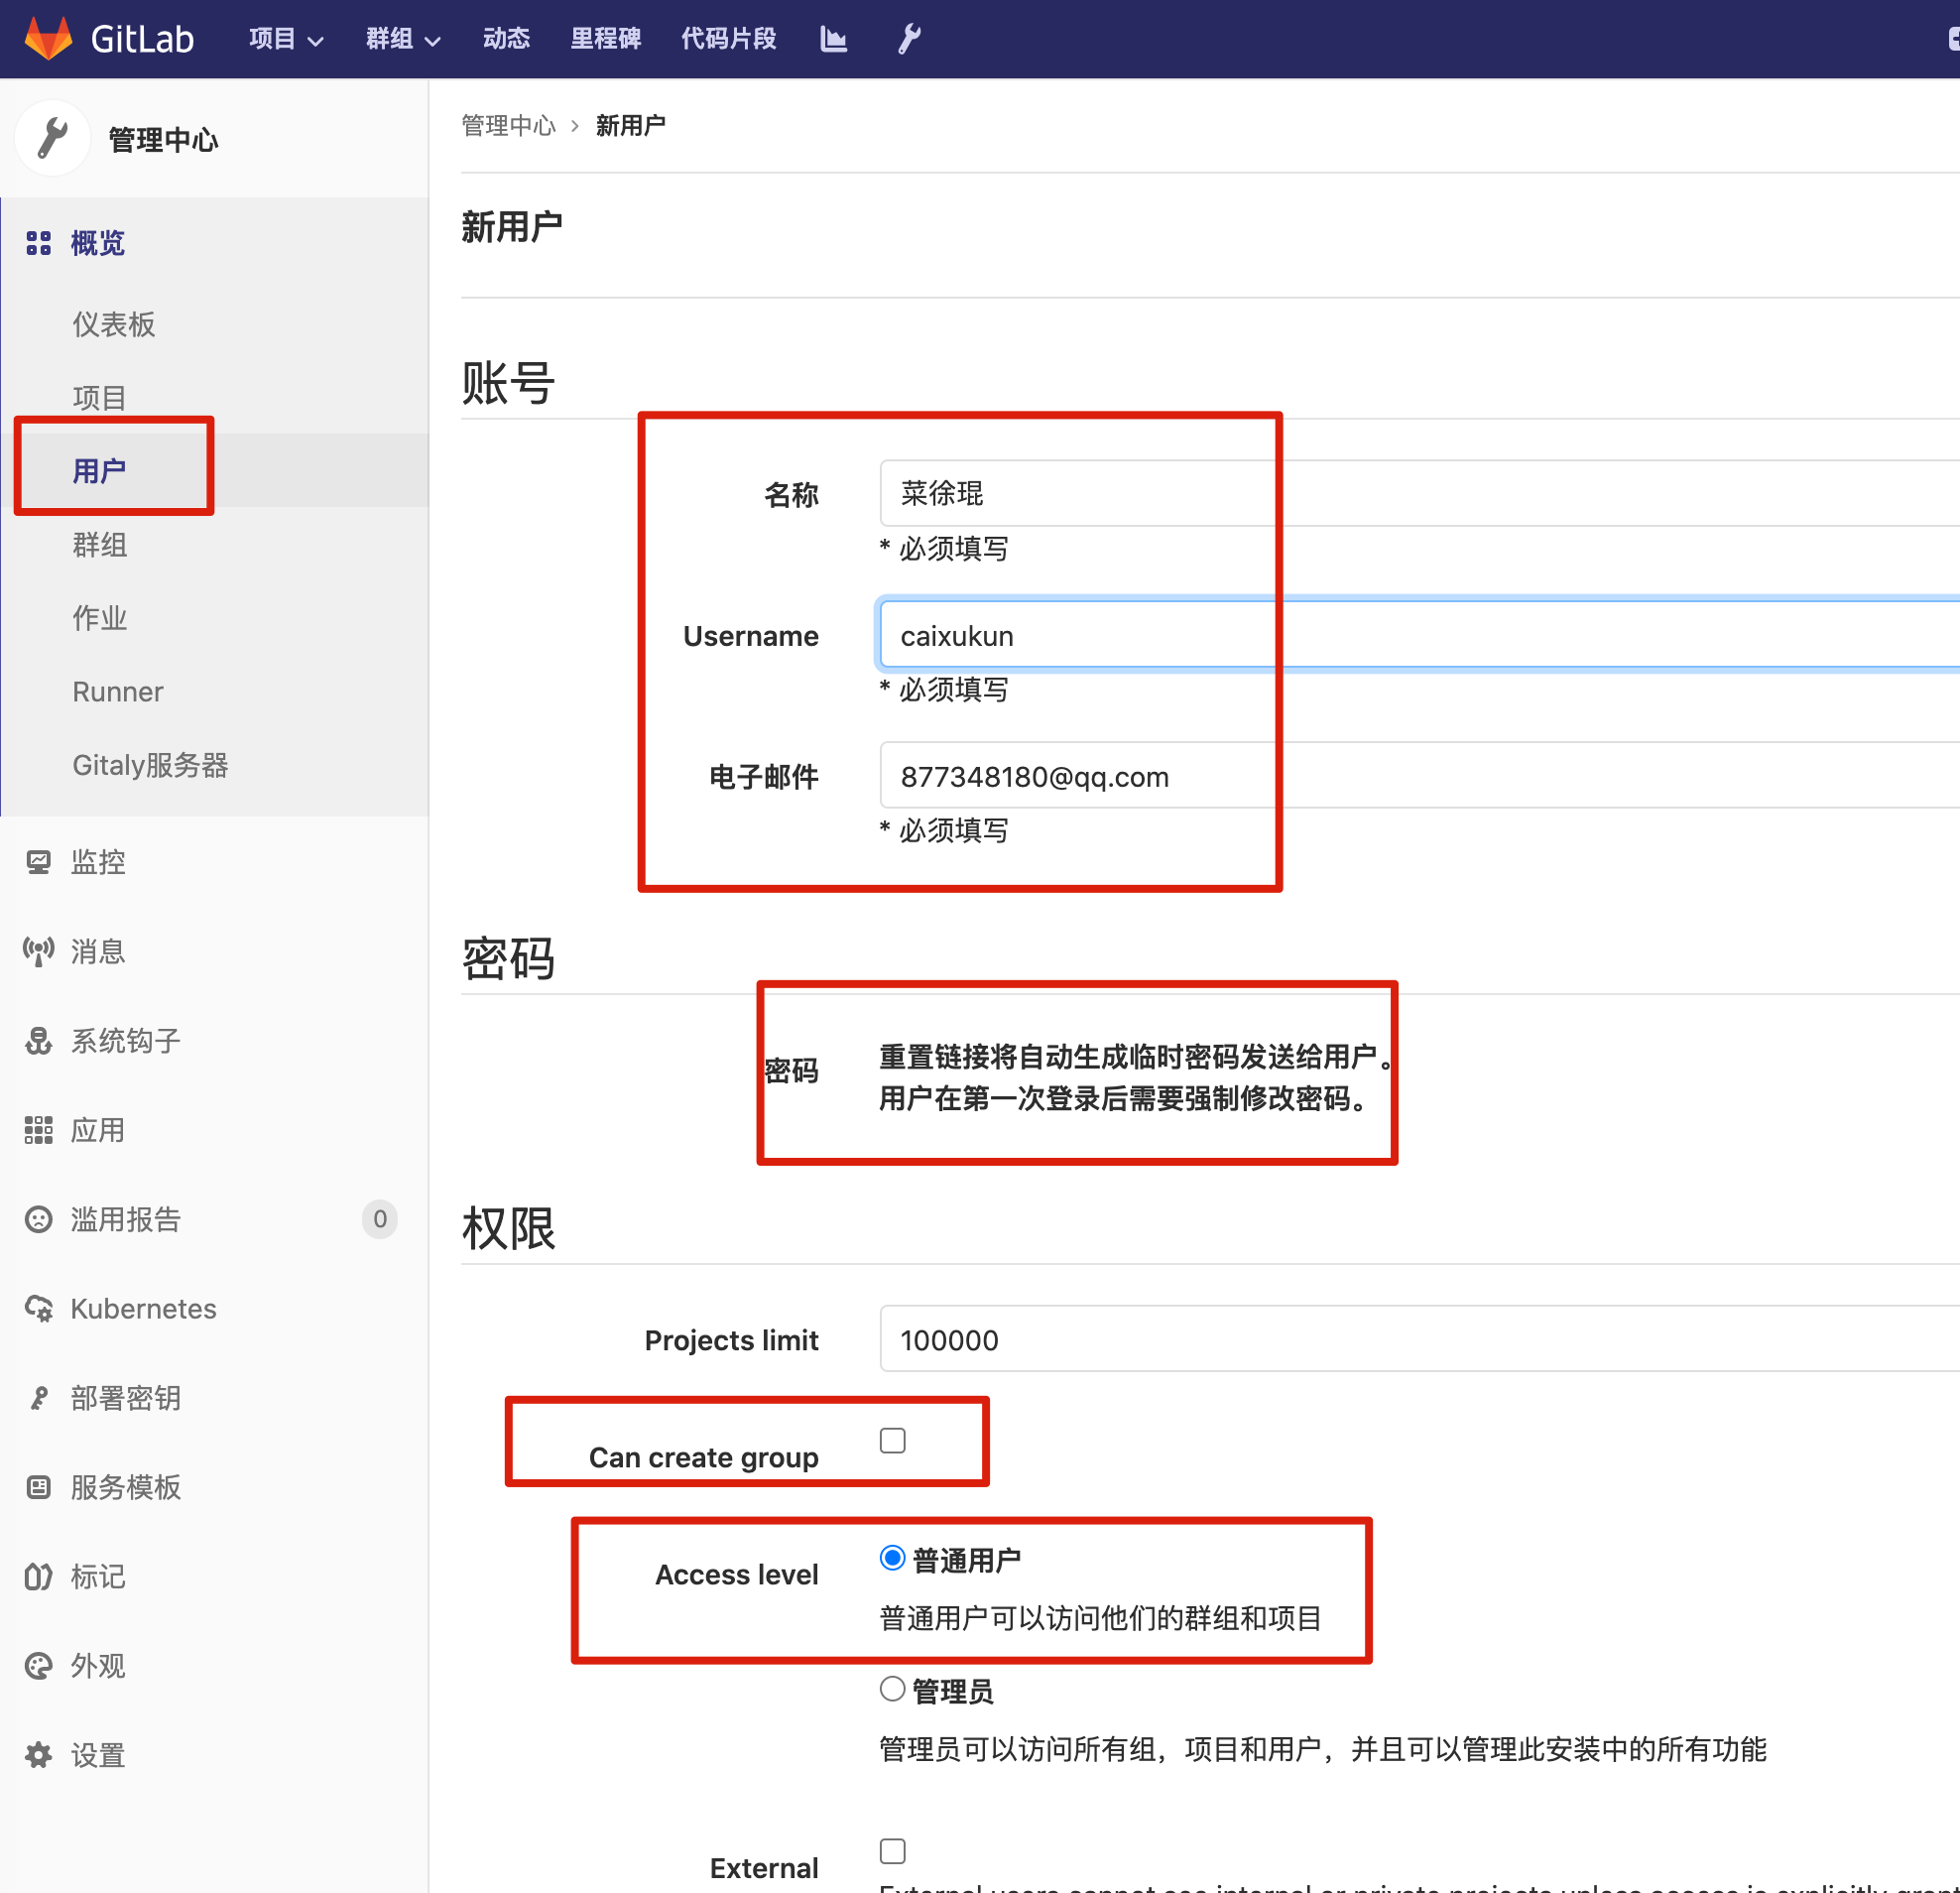Image resolution: width=1960 pixels, height=1893 pixels.
Task: Focus the 名称 input field
Action: tap(1419, 493)
